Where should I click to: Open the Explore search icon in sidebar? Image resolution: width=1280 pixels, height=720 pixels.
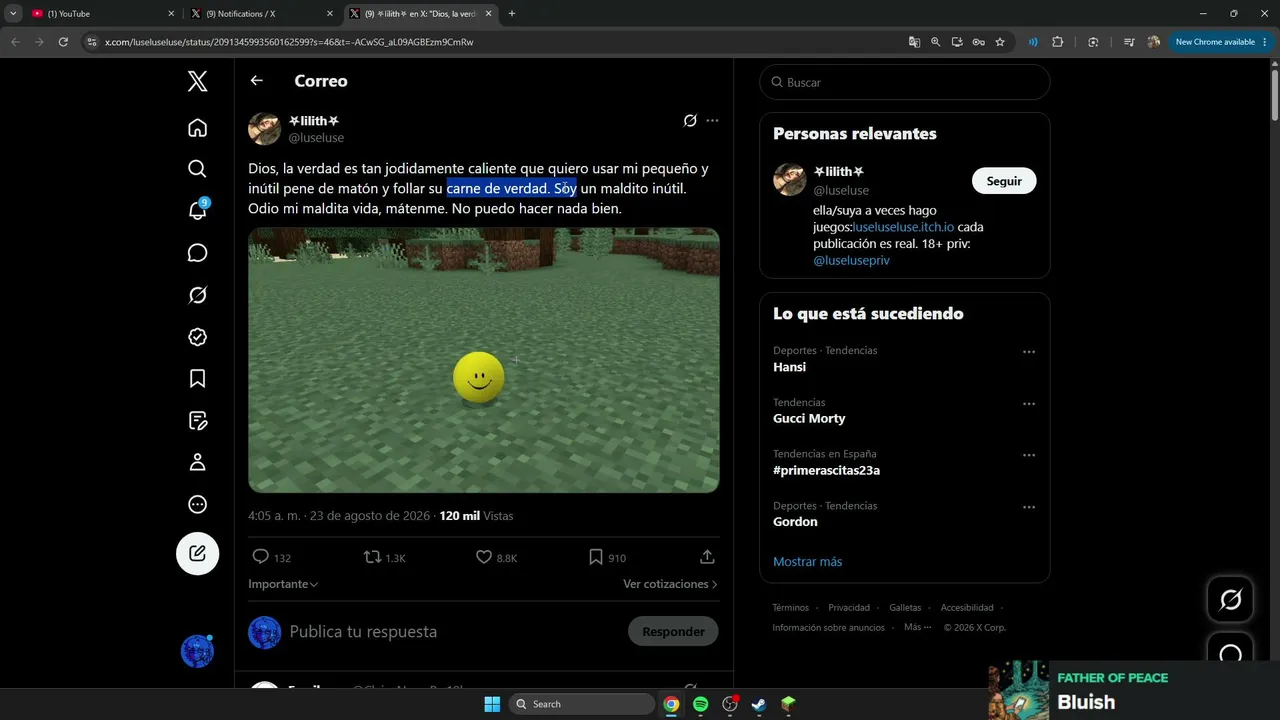[x=198, y=169]
